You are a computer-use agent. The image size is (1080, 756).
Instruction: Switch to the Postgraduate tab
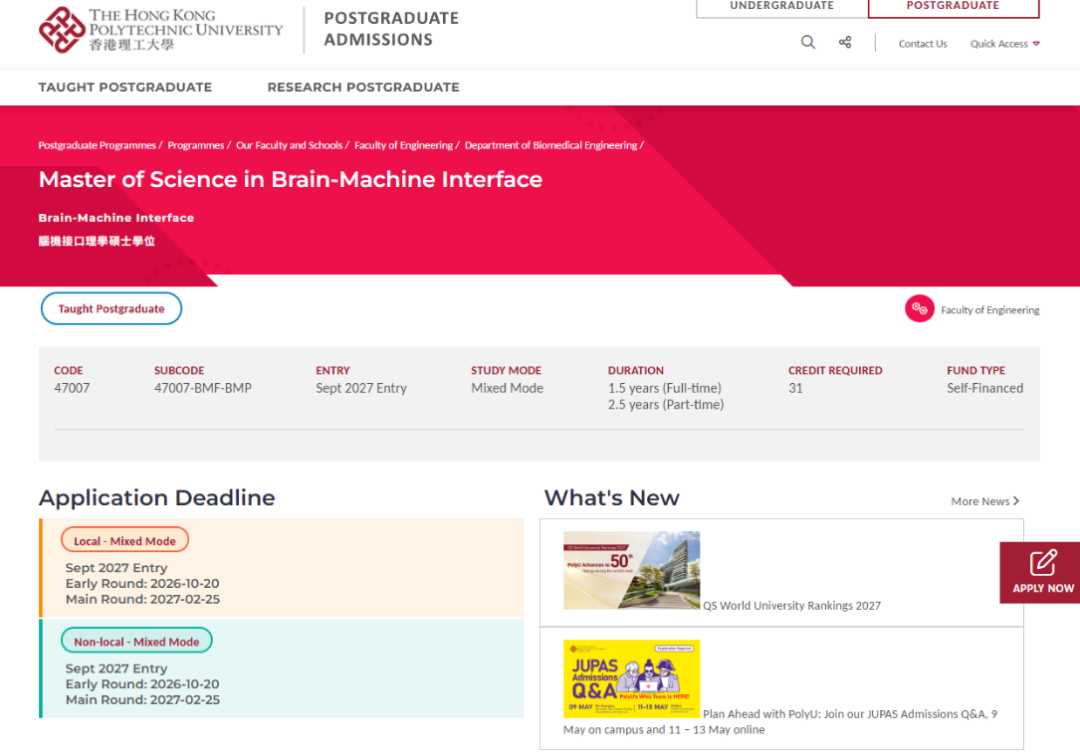953,7
